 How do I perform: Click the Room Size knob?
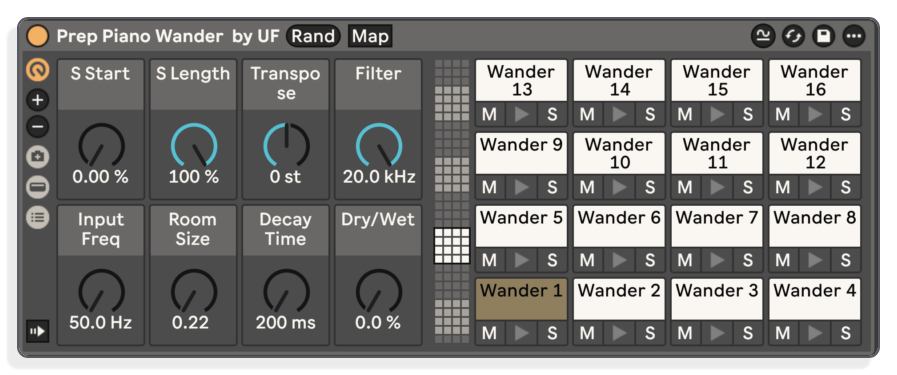(194, 292)
